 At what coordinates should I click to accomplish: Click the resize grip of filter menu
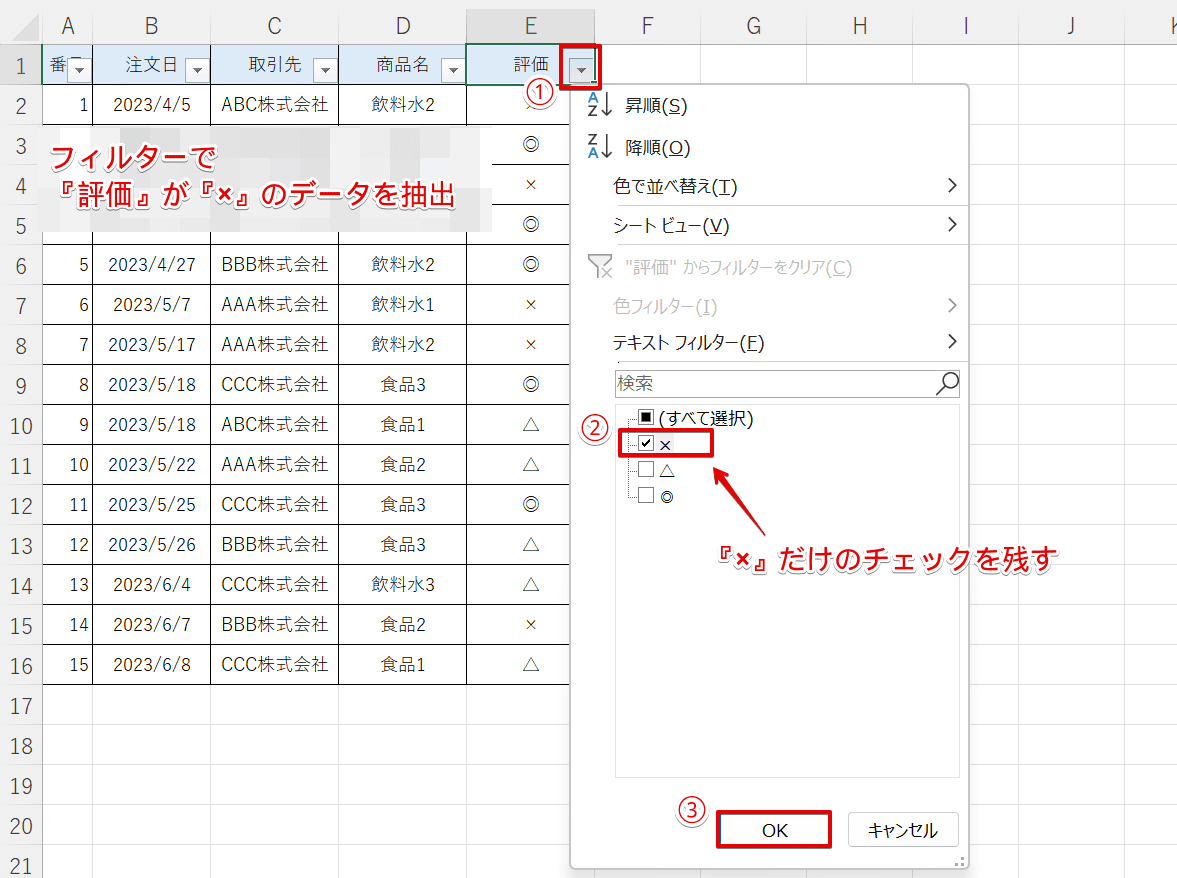click(x=960, y=860)
